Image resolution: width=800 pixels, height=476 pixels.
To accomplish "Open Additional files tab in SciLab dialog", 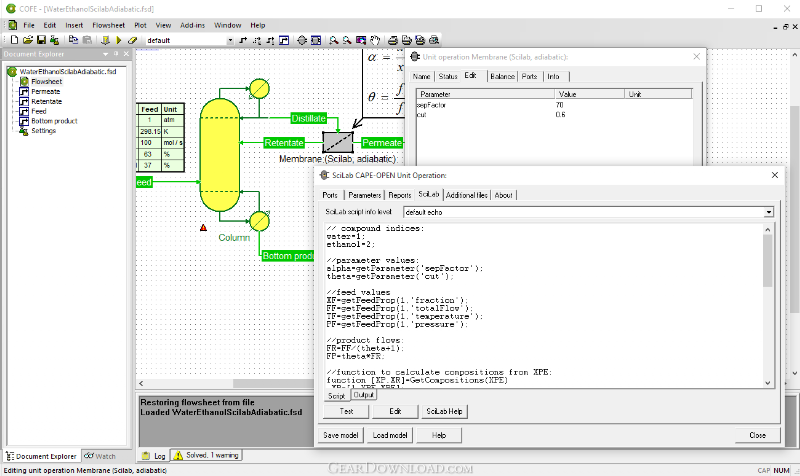I will [x=467, y=195].
